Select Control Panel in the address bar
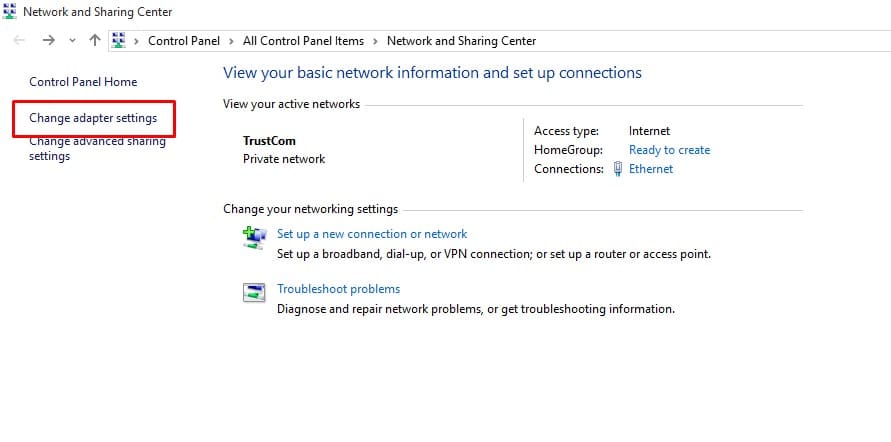This screenshot has width=891, height=442. (x=185, y=41)
